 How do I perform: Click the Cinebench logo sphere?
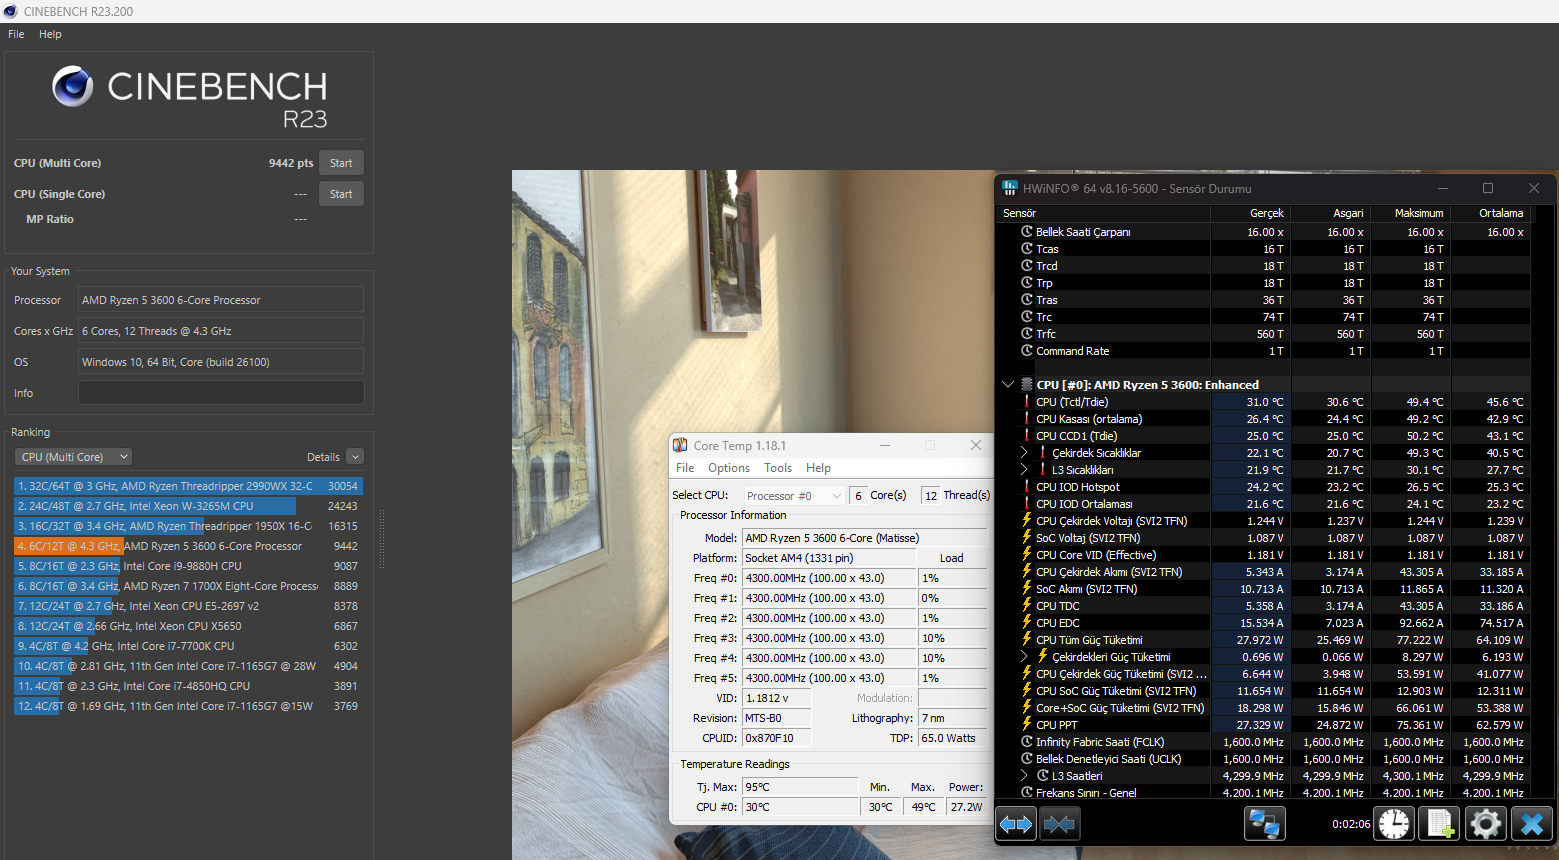tap(73, 87)
